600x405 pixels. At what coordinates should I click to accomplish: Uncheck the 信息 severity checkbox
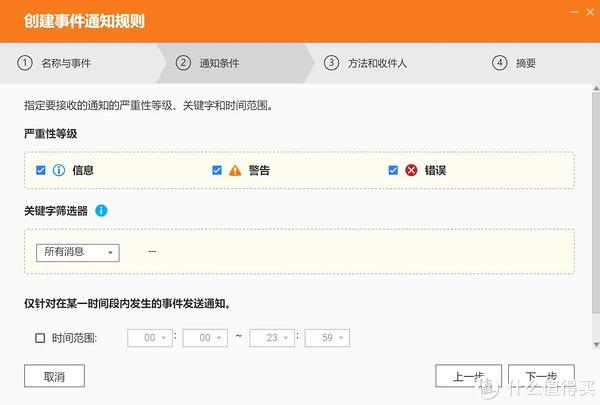tap(41, 170)
